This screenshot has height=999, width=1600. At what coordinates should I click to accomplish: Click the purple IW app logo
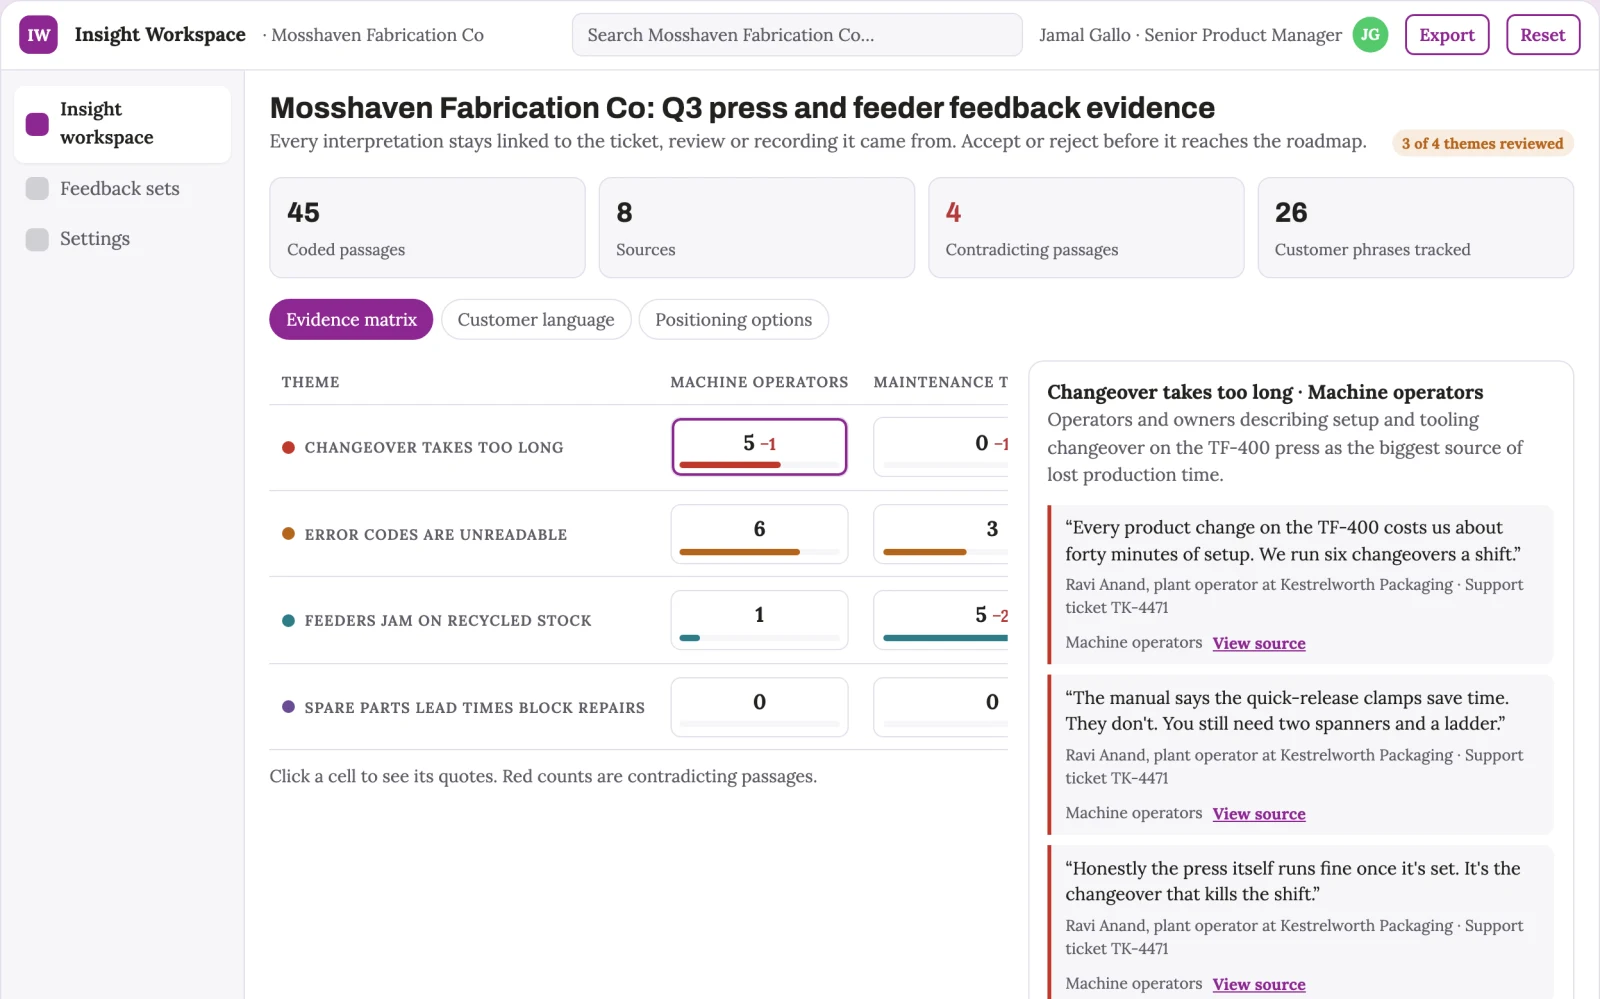38,35
